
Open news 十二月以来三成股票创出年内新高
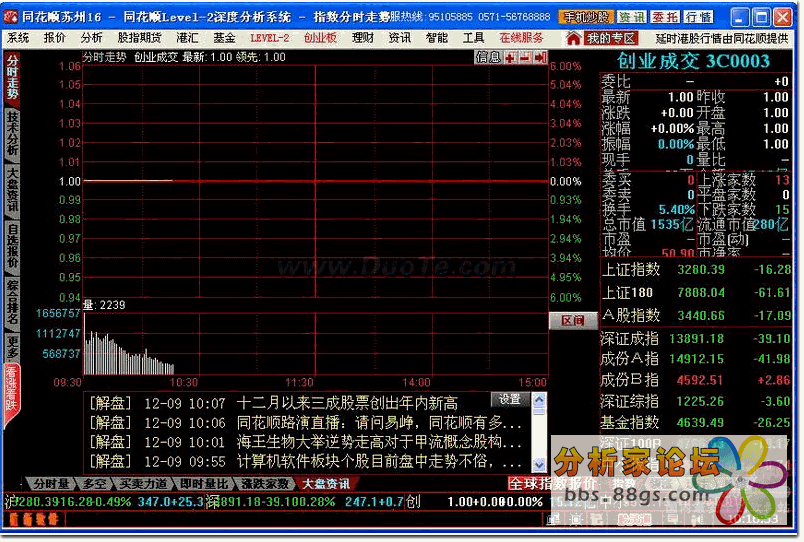(x=347, y=403)
